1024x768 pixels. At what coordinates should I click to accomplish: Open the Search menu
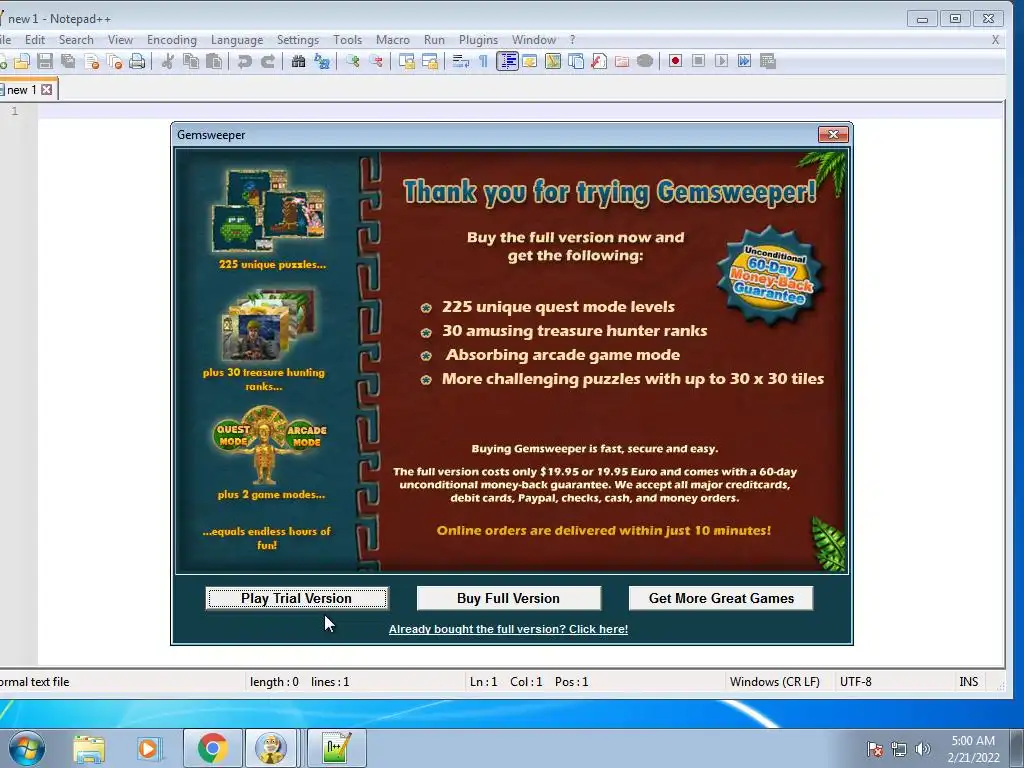76,40
